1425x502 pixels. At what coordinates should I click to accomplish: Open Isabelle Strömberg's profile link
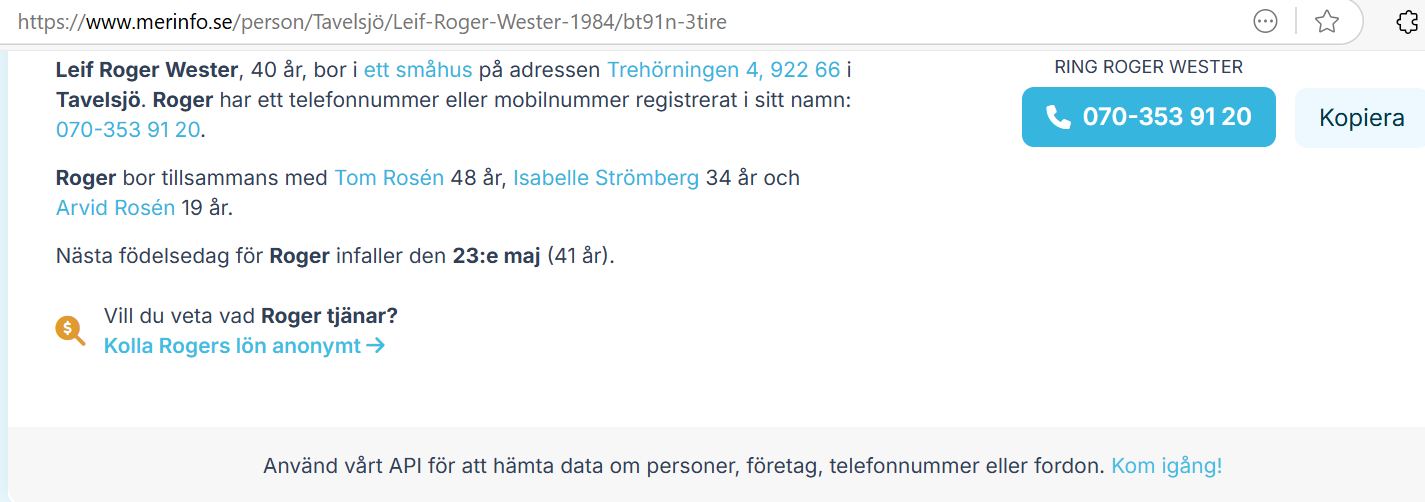606,178
